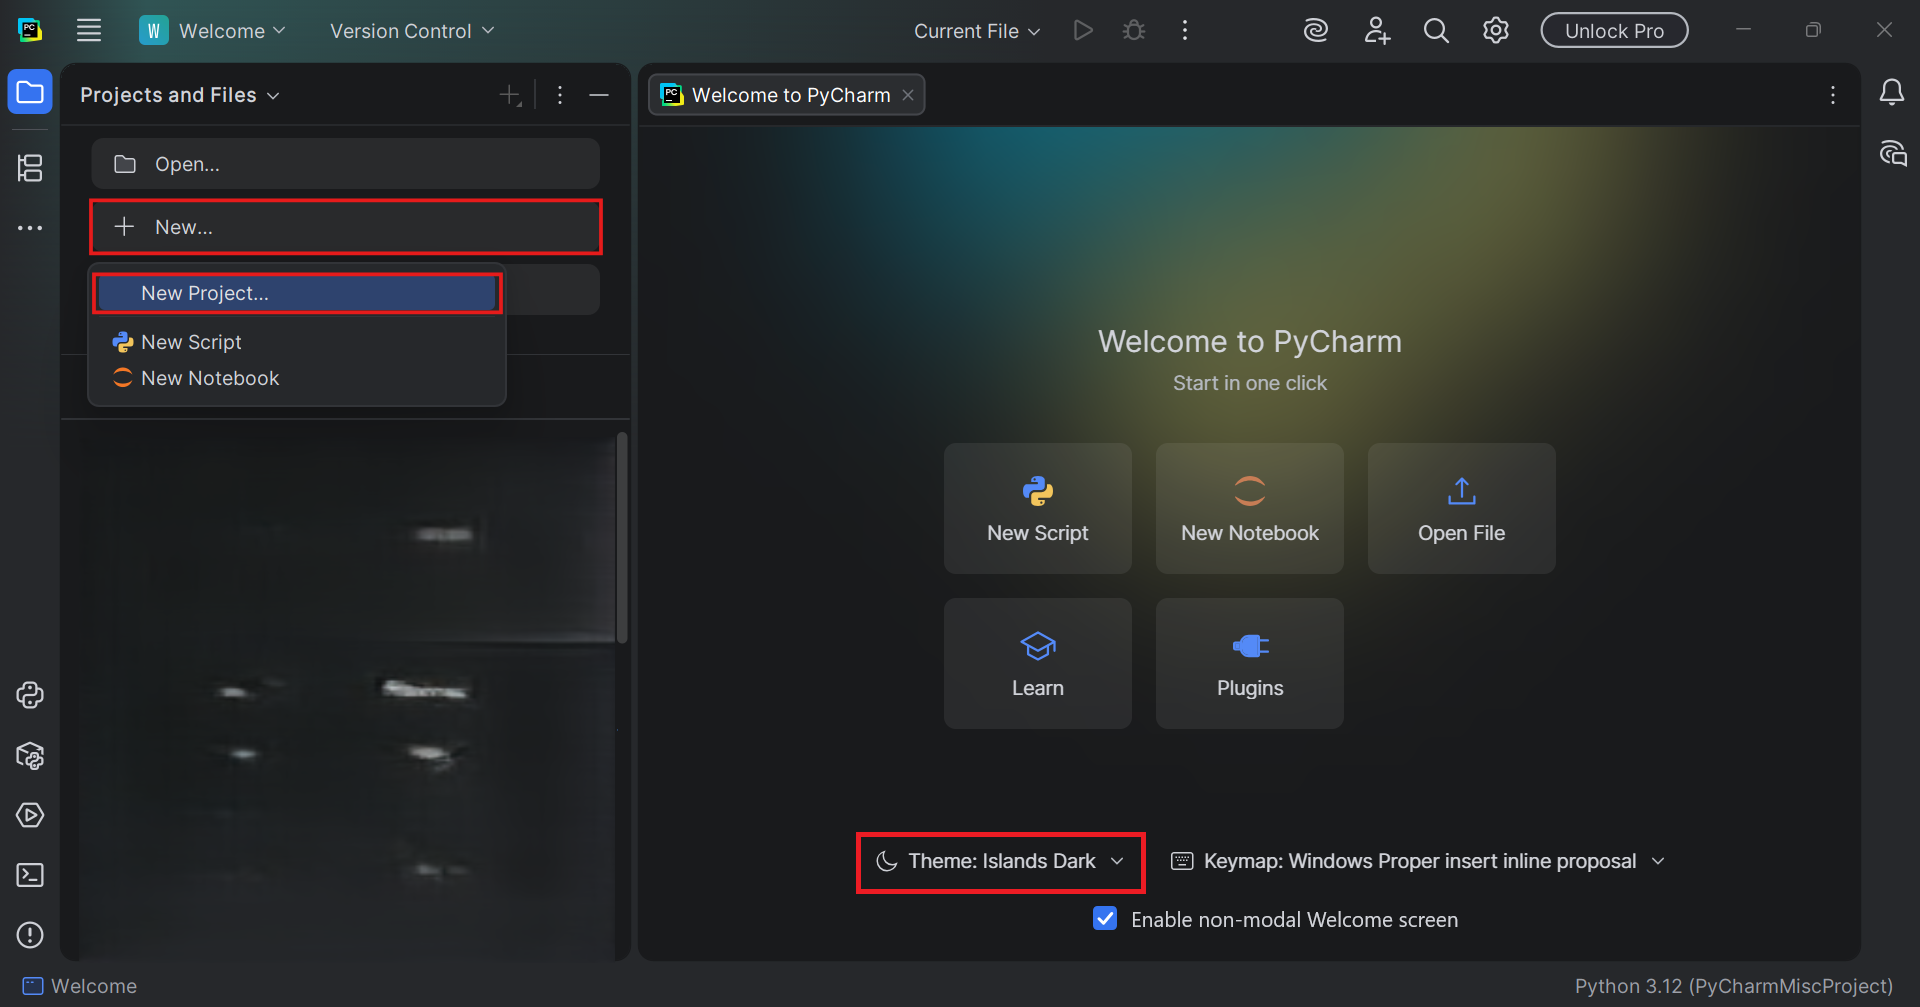The image size is (1920, 1007).
Task: Click the Unlock Pro button
Action: pyautogui.click(x=1614, y=31)
